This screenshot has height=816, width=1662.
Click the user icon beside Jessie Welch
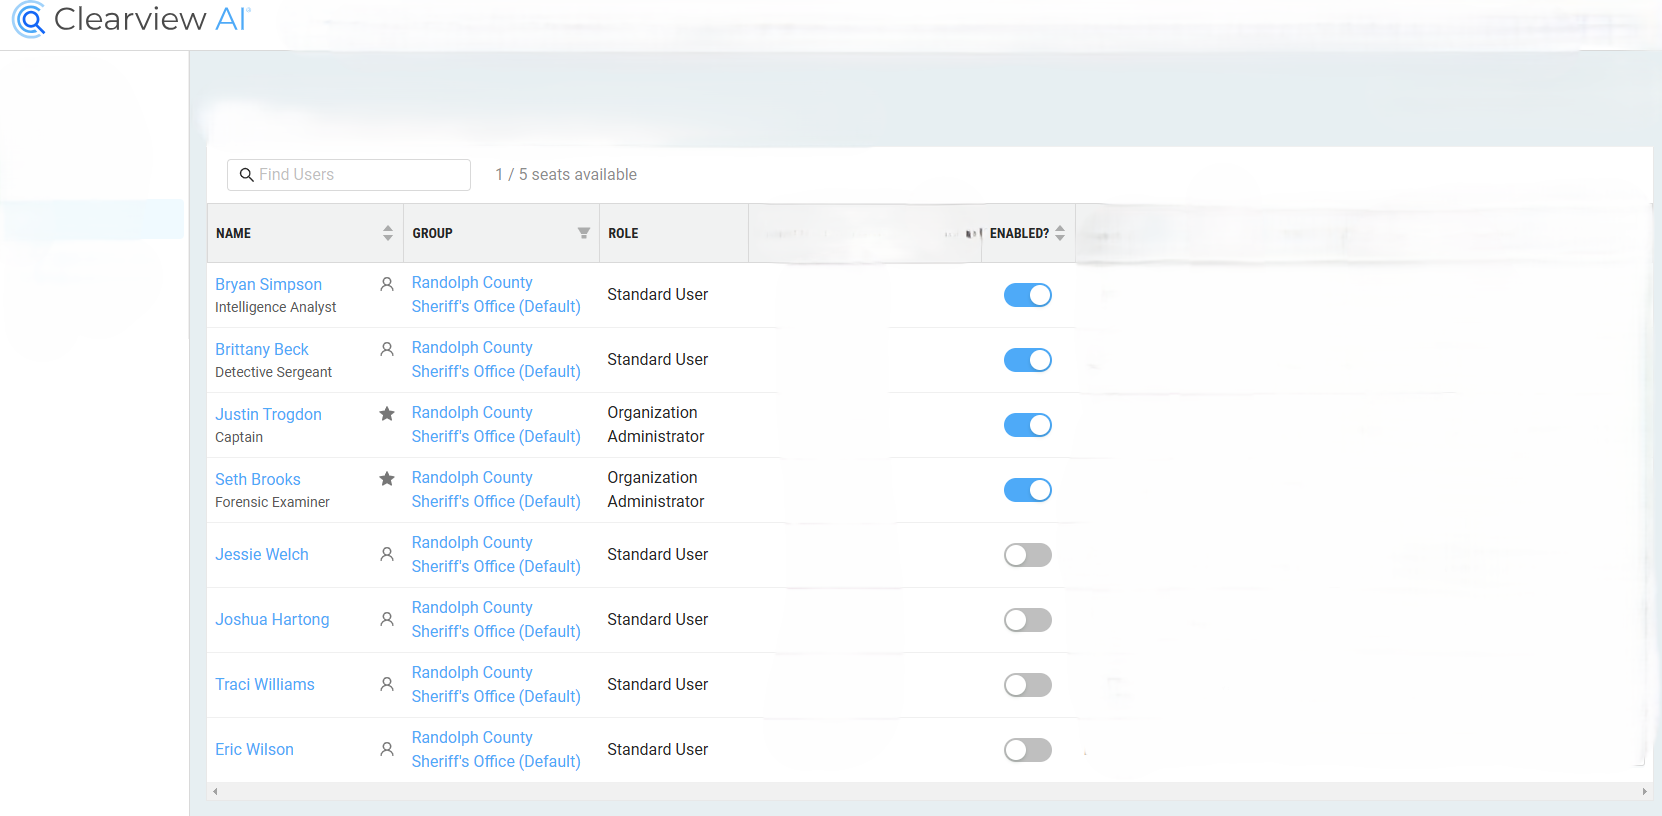(x=387, y=554)
